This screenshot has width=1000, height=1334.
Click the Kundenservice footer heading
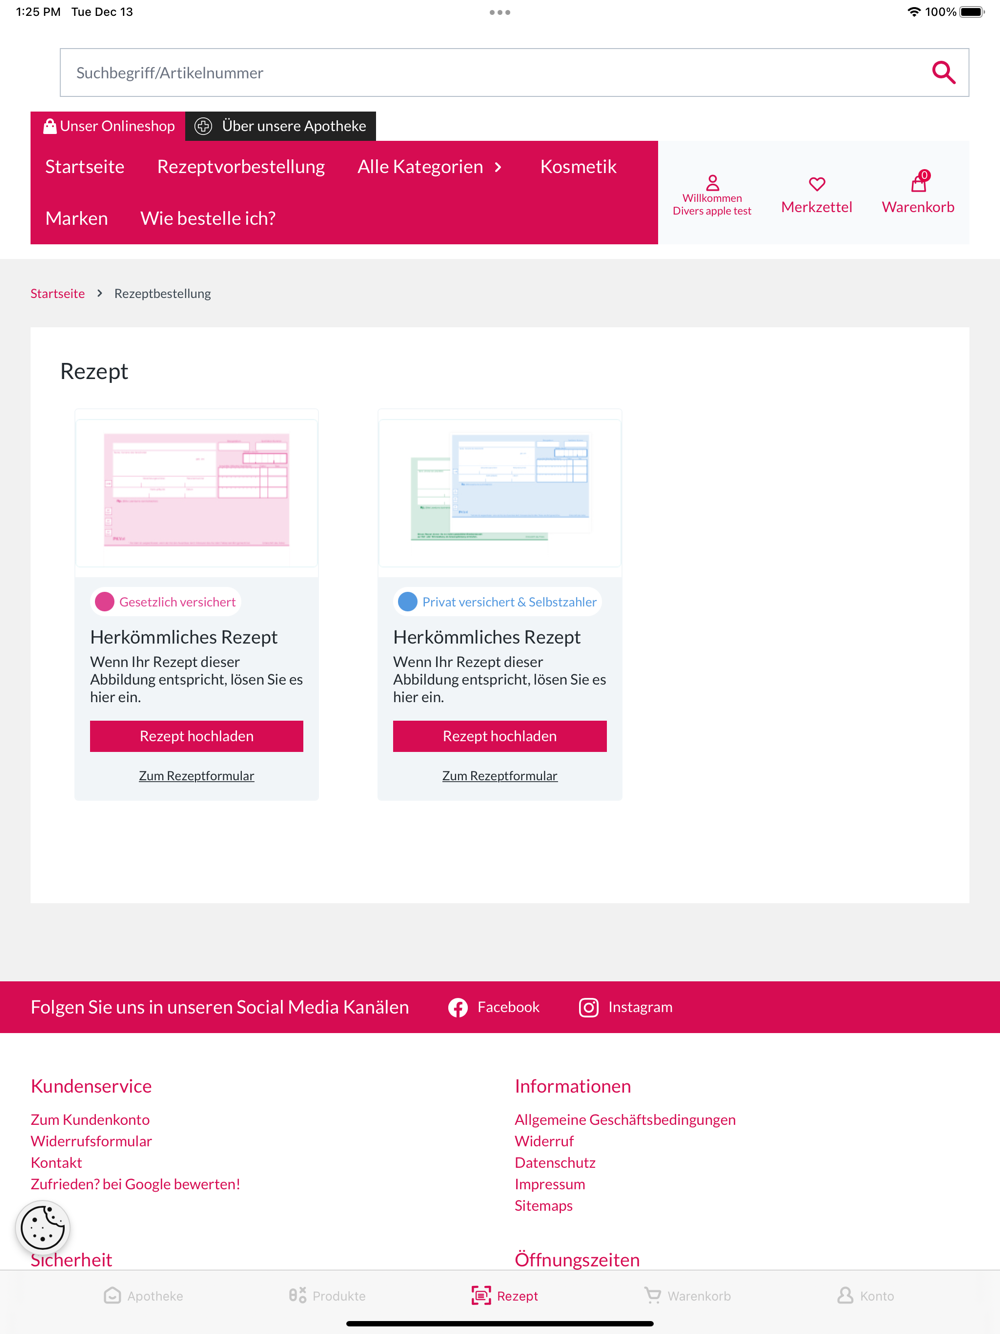91,1086
